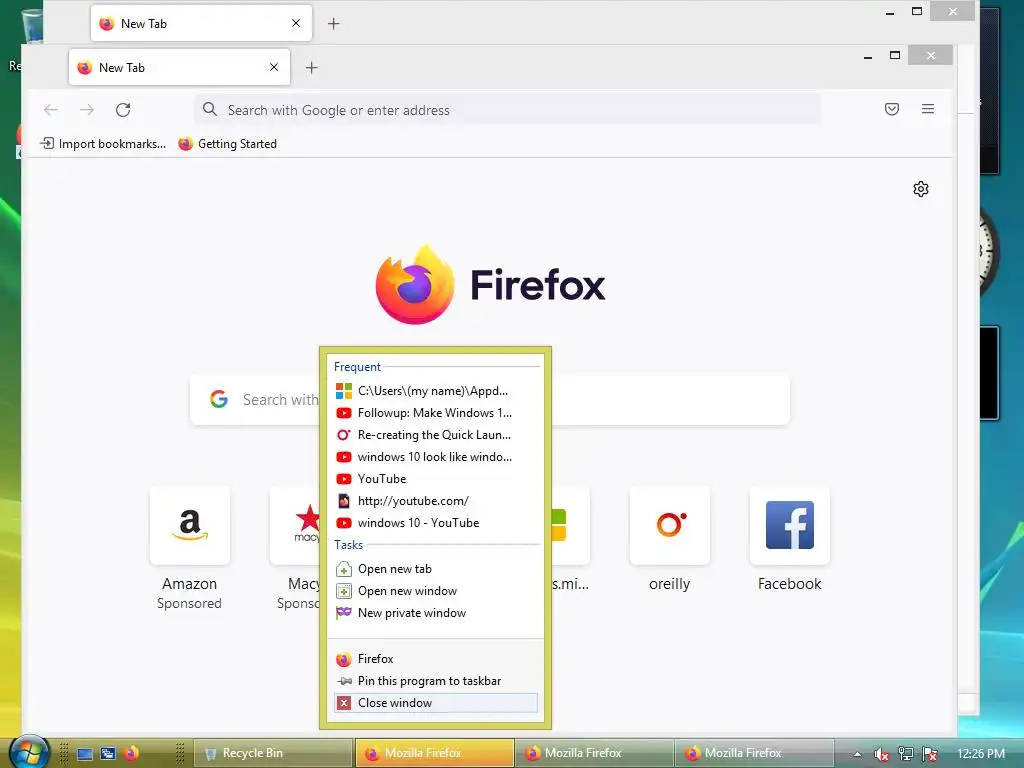
Task: Launch Firefox from the jump list
Action: pos(436,659)
